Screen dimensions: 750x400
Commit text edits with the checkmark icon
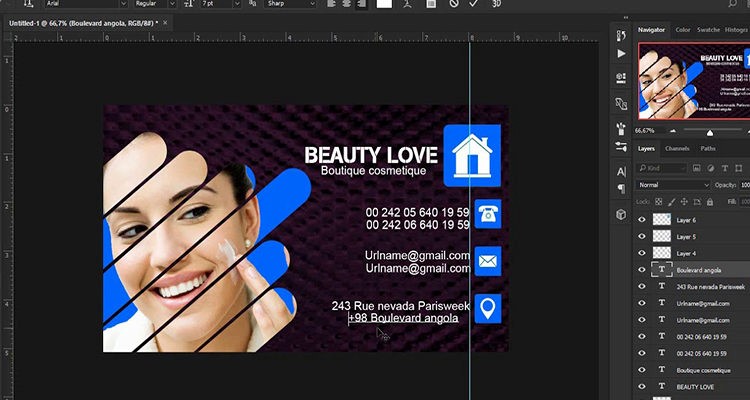pyautogui.click(x=474, y=3)
